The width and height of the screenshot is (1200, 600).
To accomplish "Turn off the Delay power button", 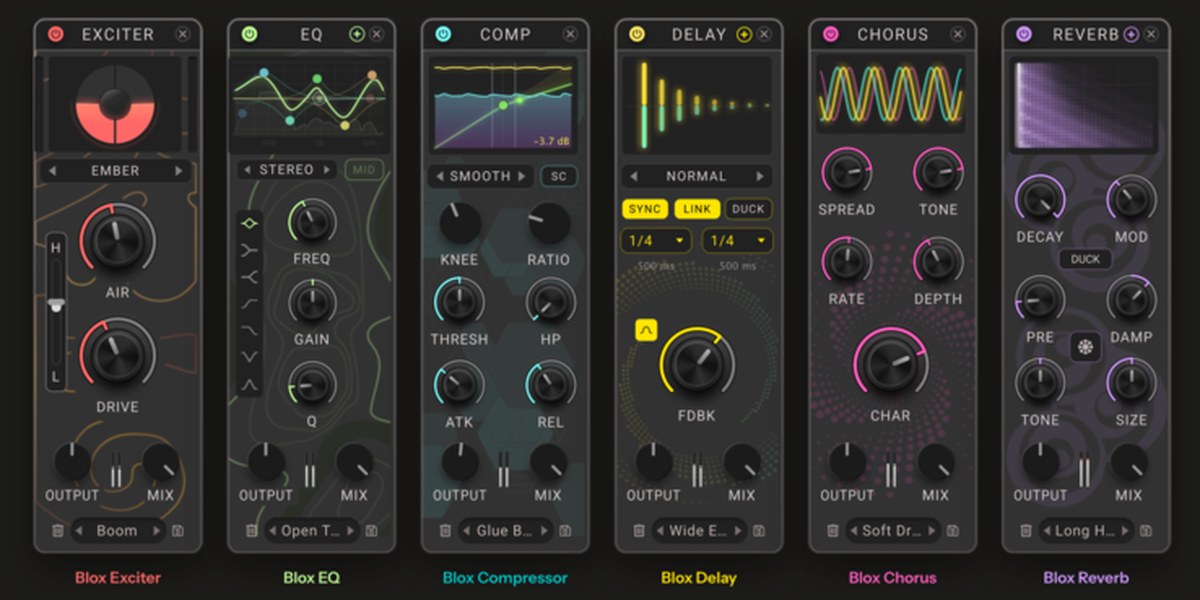I will click(x=636, y=34).
